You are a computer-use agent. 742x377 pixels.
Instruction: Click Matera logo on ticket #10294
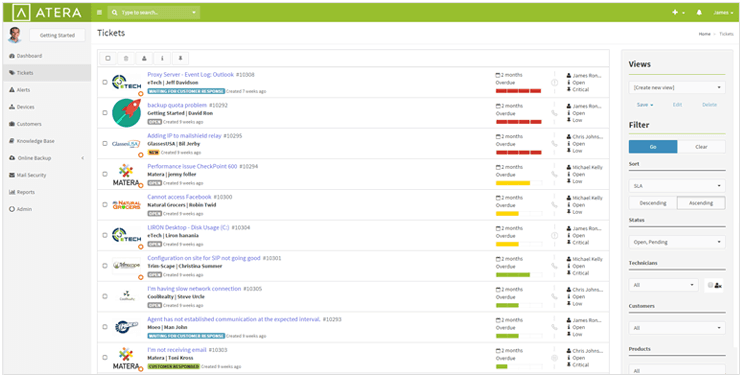tap(126, 175)
